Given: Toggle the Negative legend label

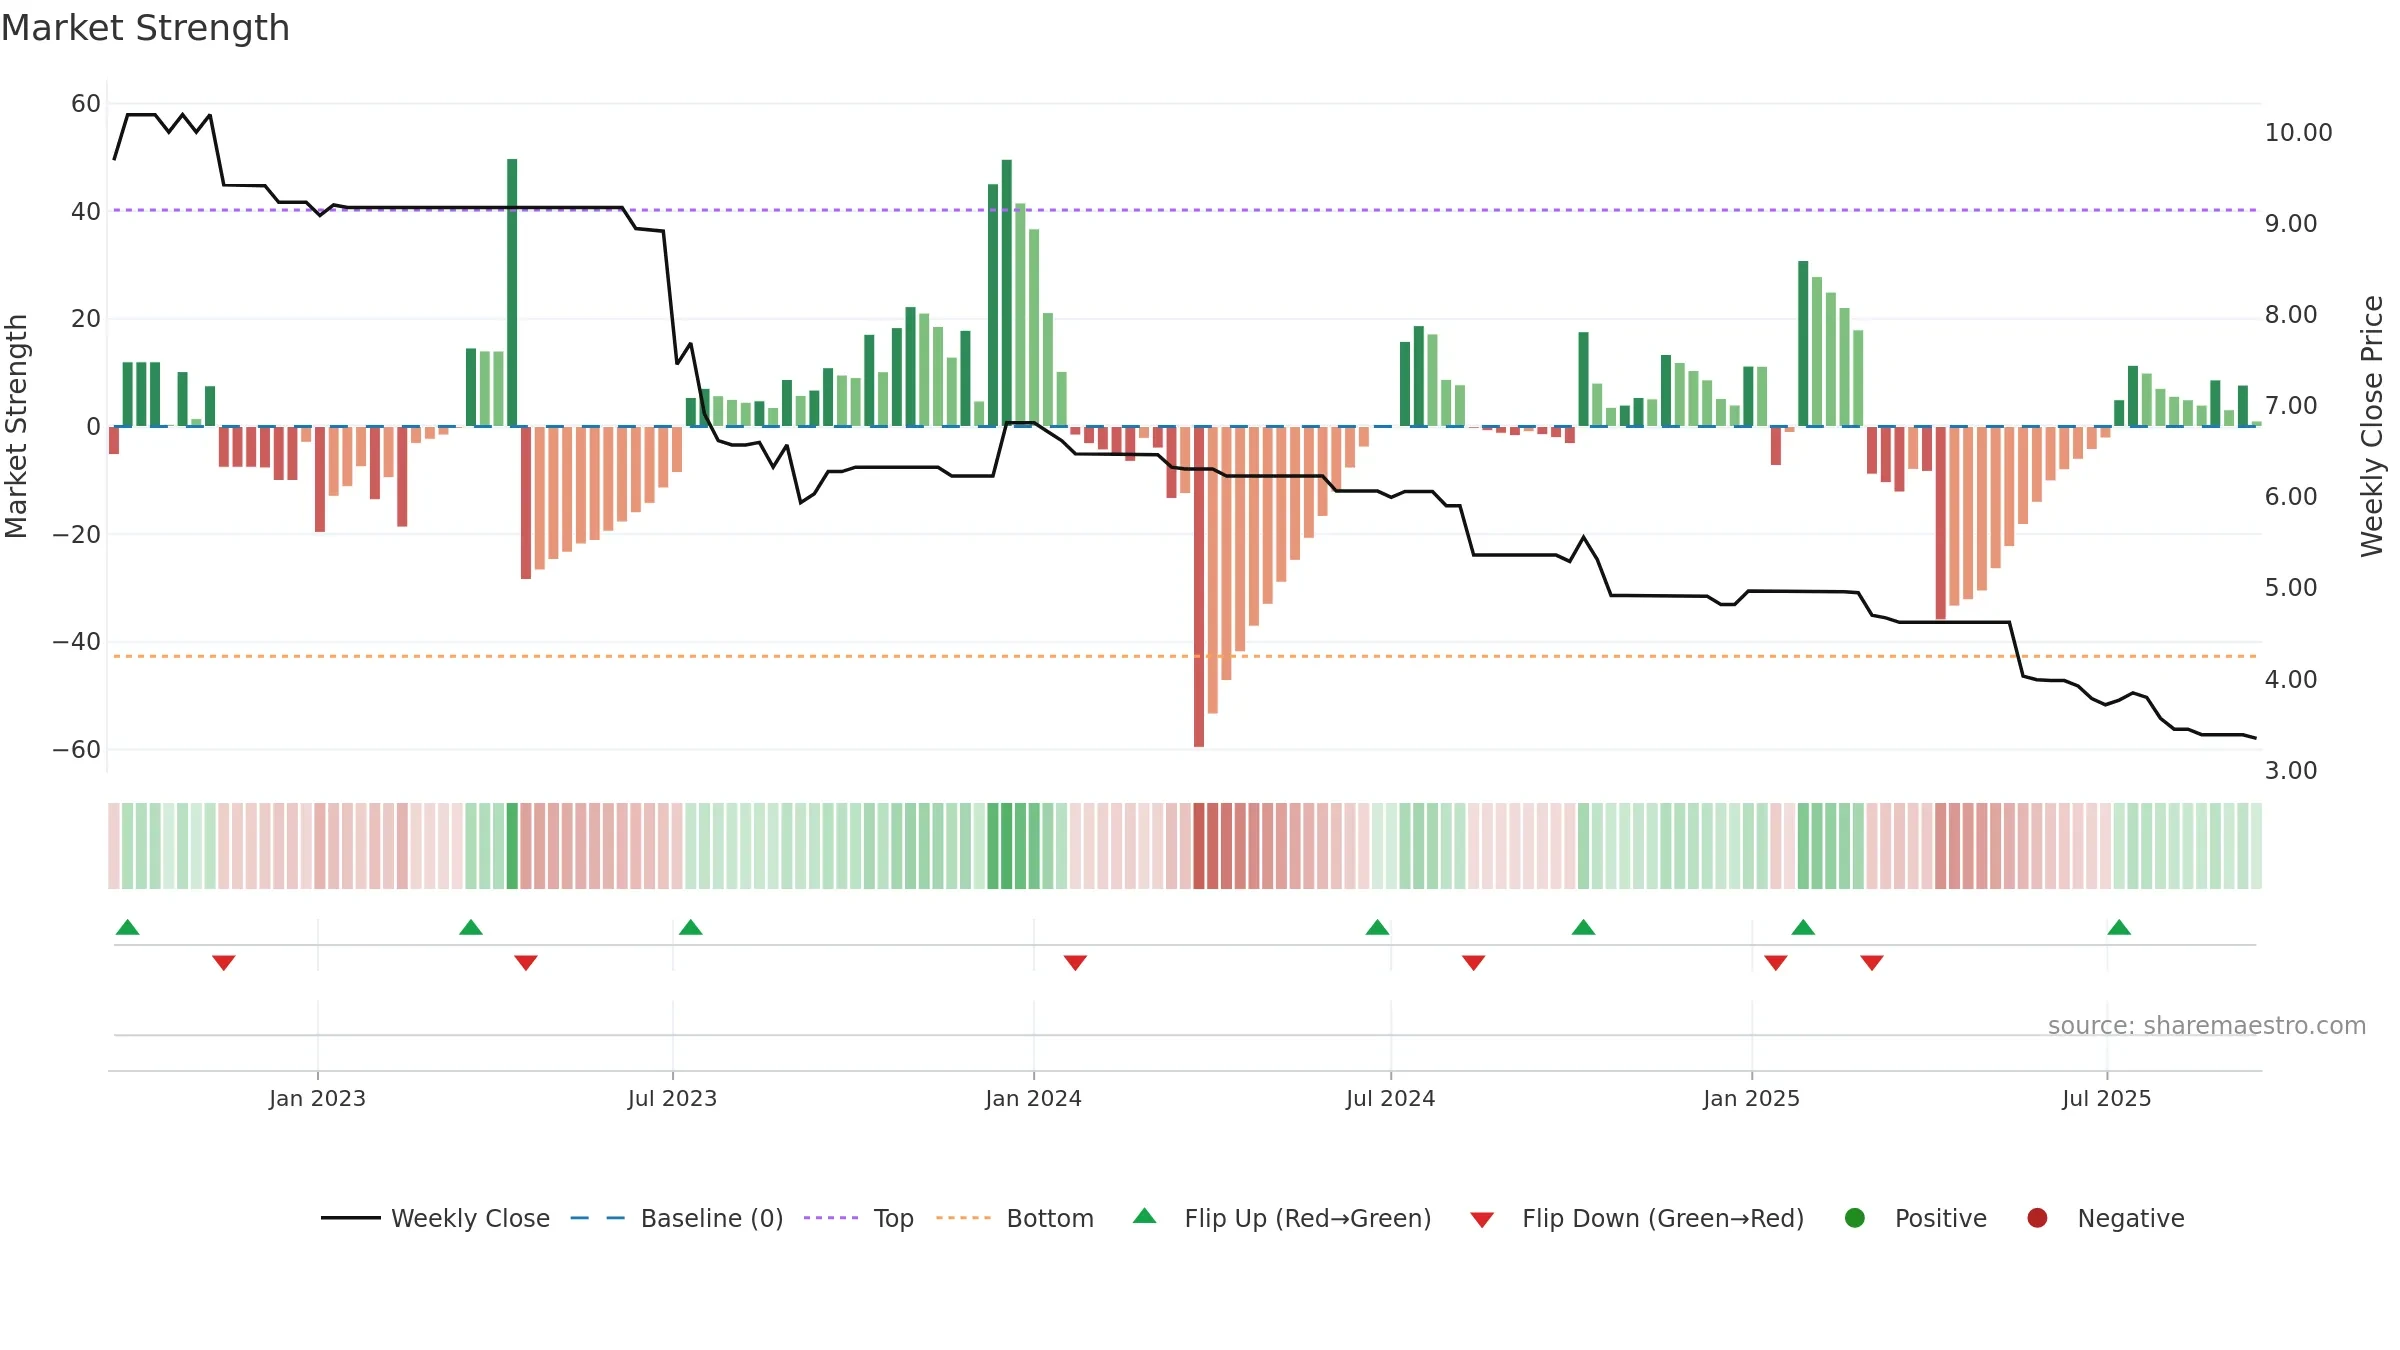Looking at the screenshot, I should coord(2131,1218).
